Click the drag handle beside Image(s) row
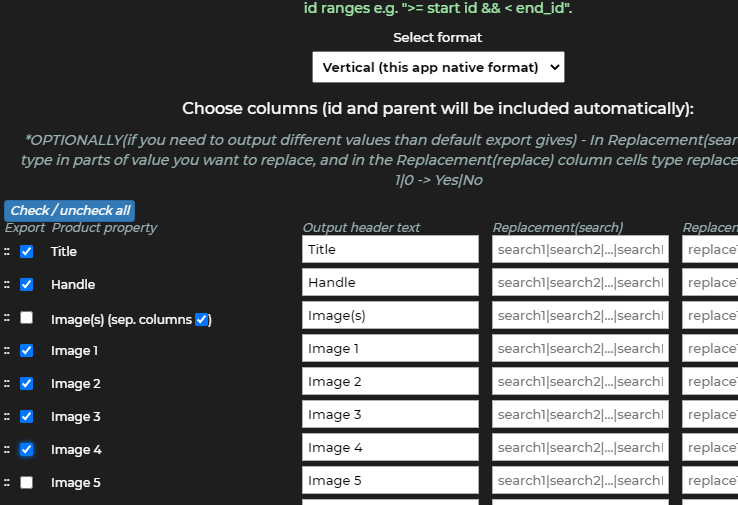 (x=6, y=318)
